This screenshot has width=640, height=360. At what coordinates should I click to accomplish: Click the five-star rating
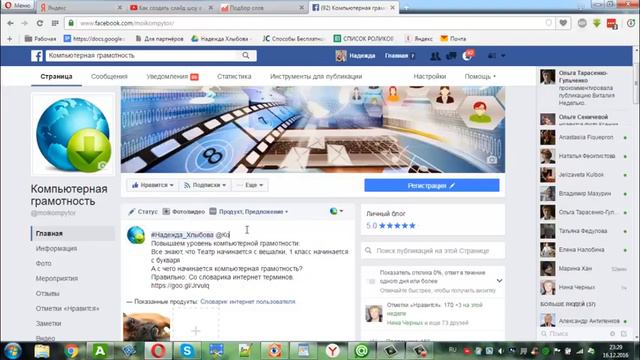coord(397,226)
